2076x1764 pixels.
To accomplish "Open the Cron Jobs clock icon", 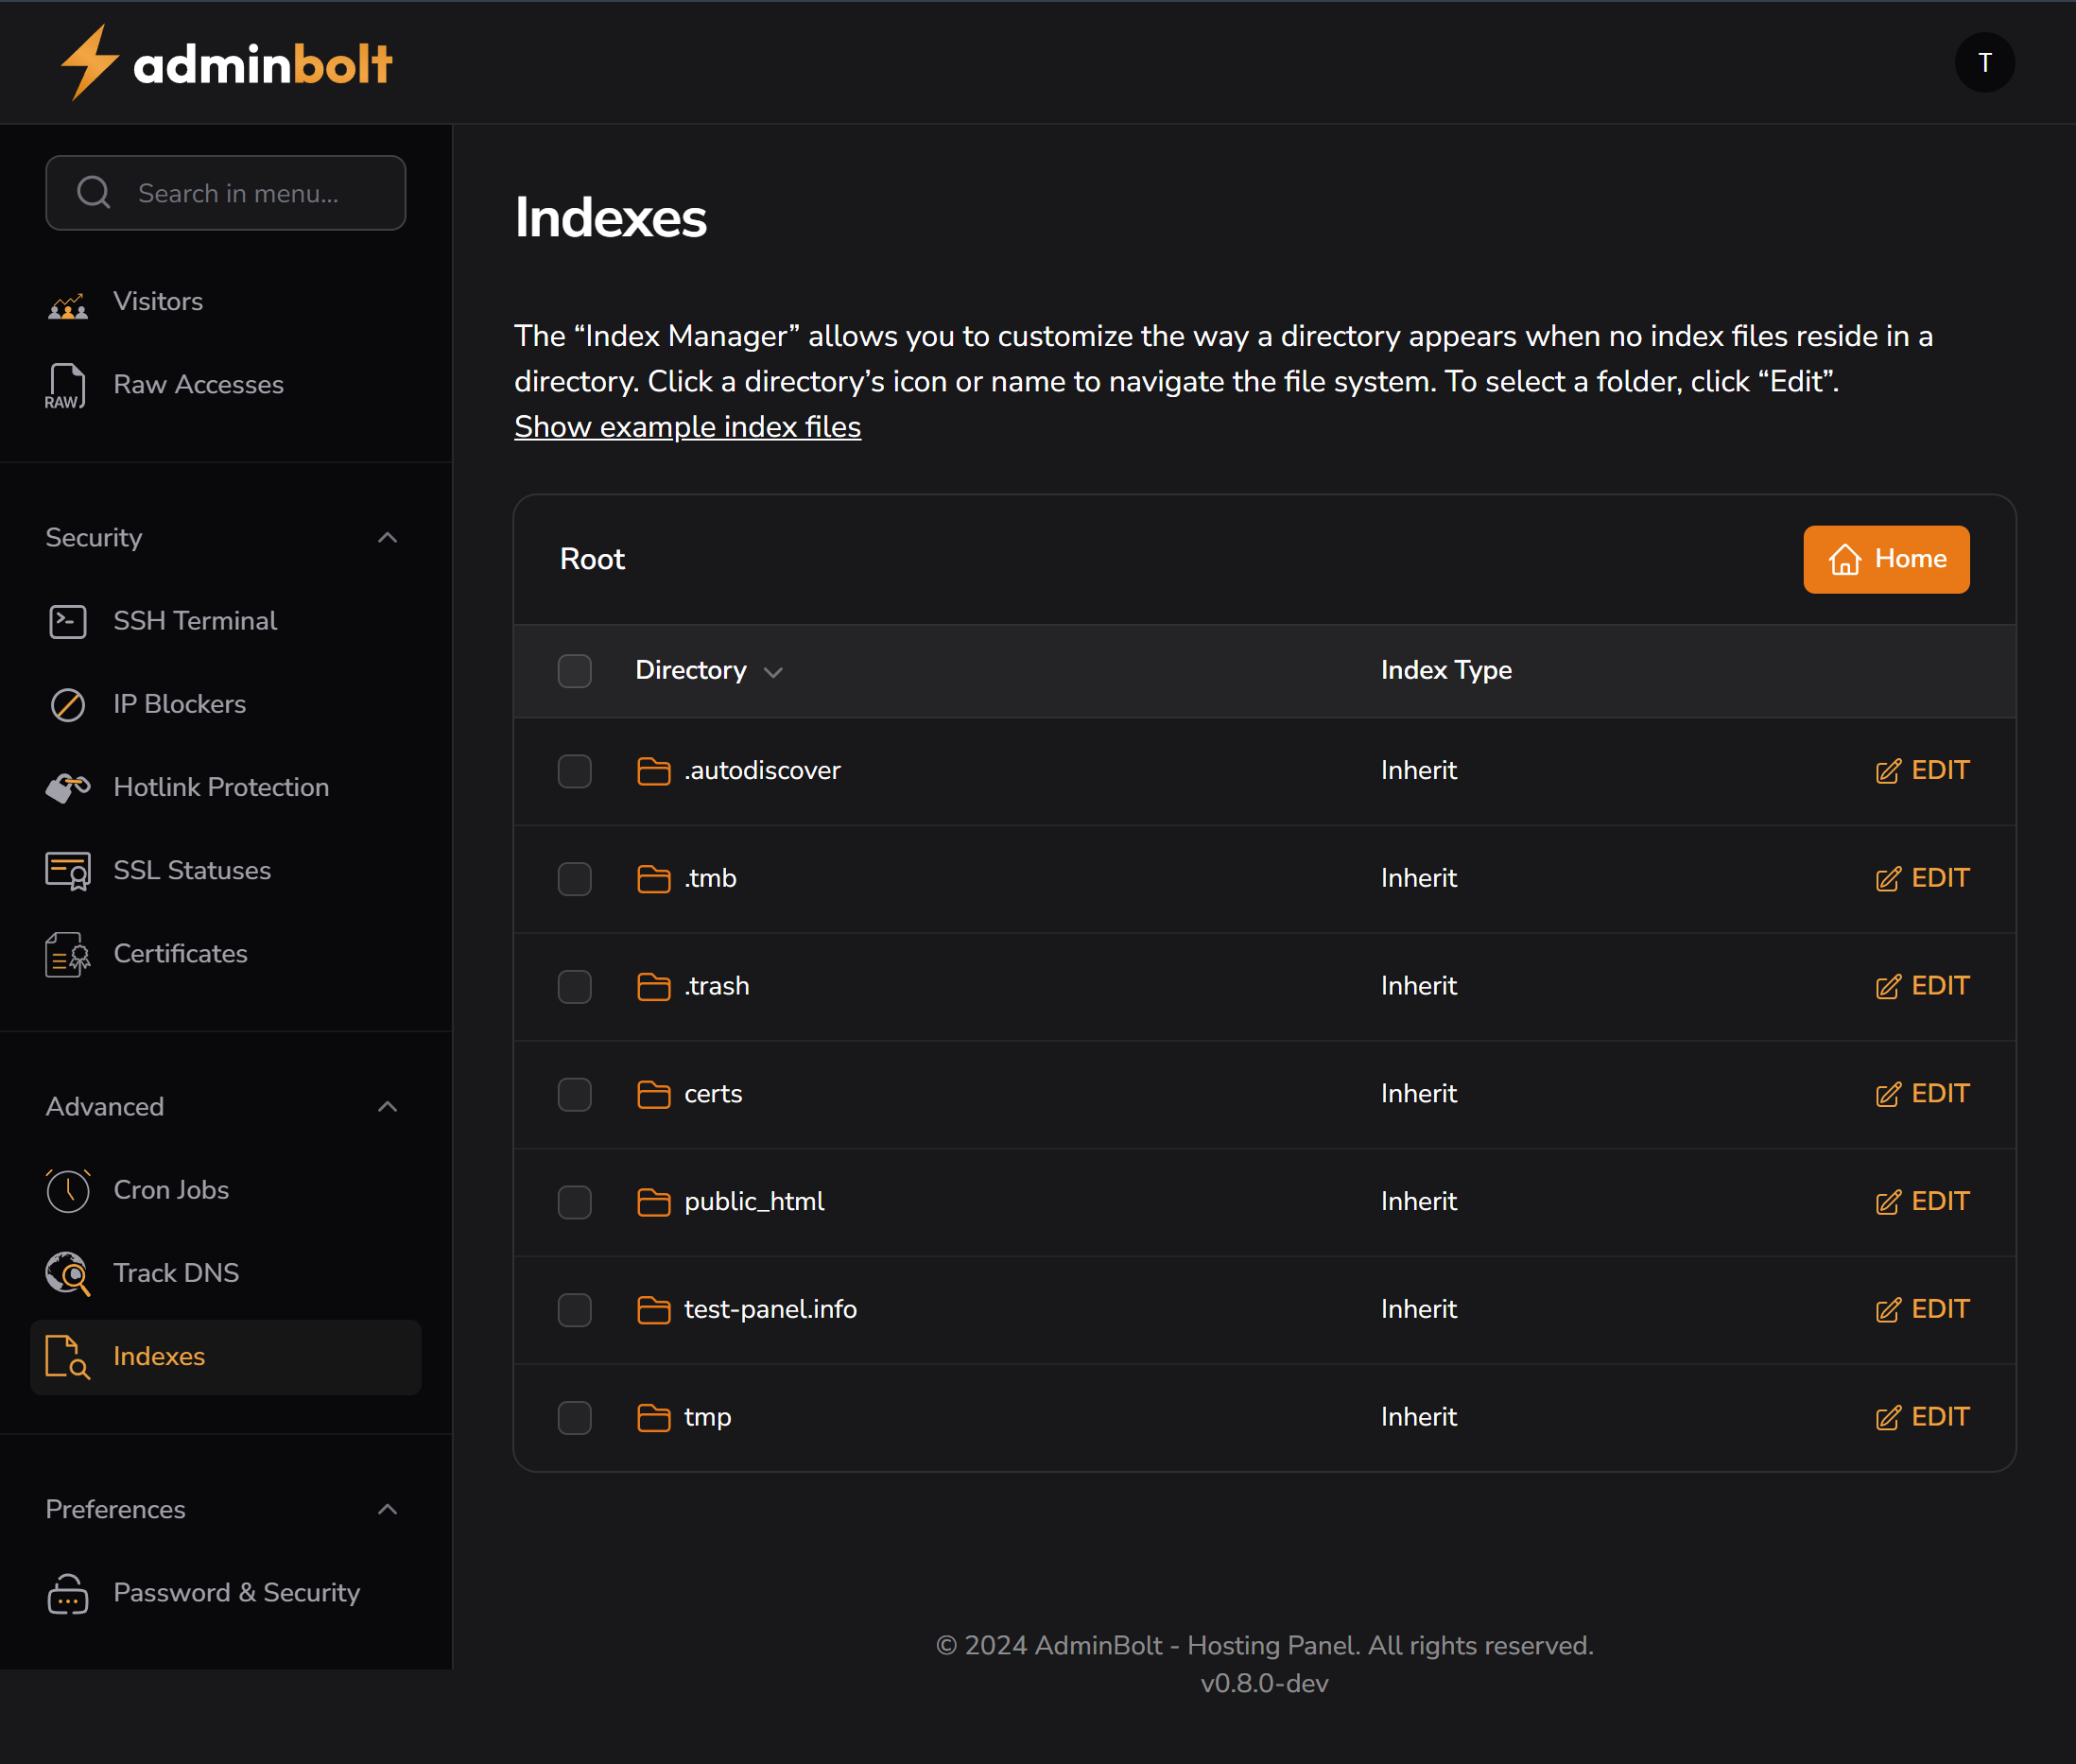I will (x=67, y=1190).
